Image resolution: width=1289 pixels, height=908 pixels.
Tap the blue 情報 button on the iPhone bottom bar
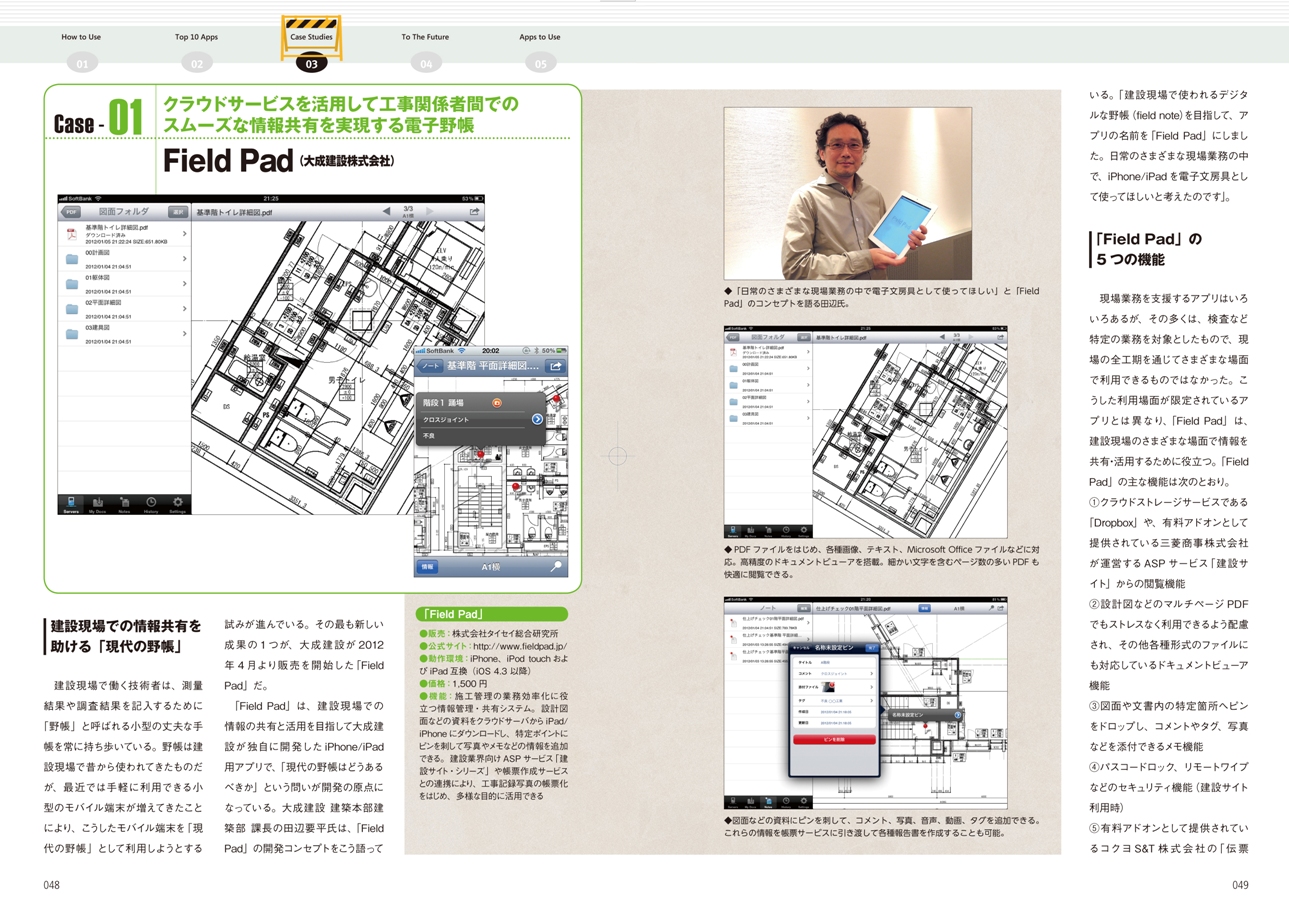(428, 566)
